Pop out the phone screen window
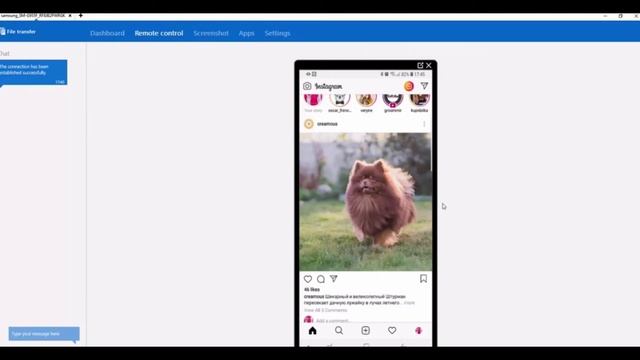The image size is (640, 360). (x=420, y=65)
